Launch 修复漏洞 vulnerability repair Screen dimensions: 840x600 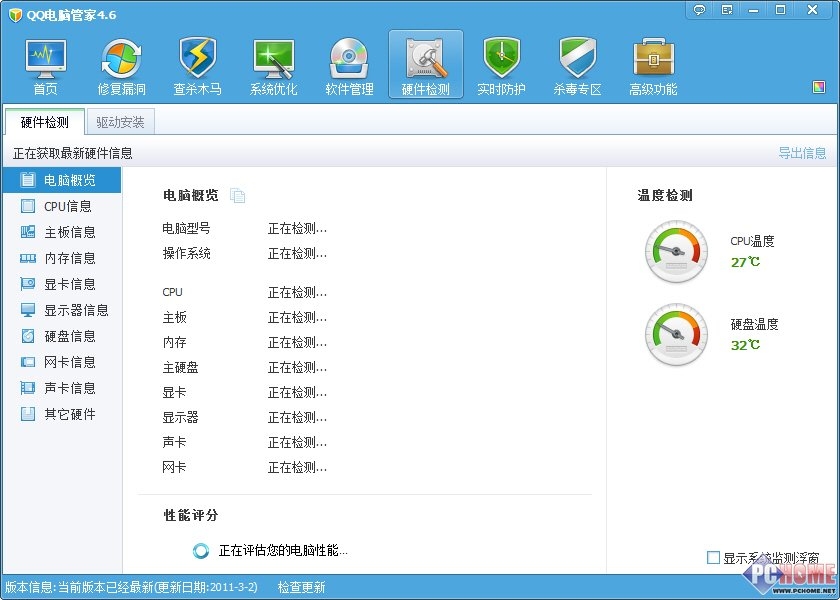pyautogui.click(x=120, y=64)
